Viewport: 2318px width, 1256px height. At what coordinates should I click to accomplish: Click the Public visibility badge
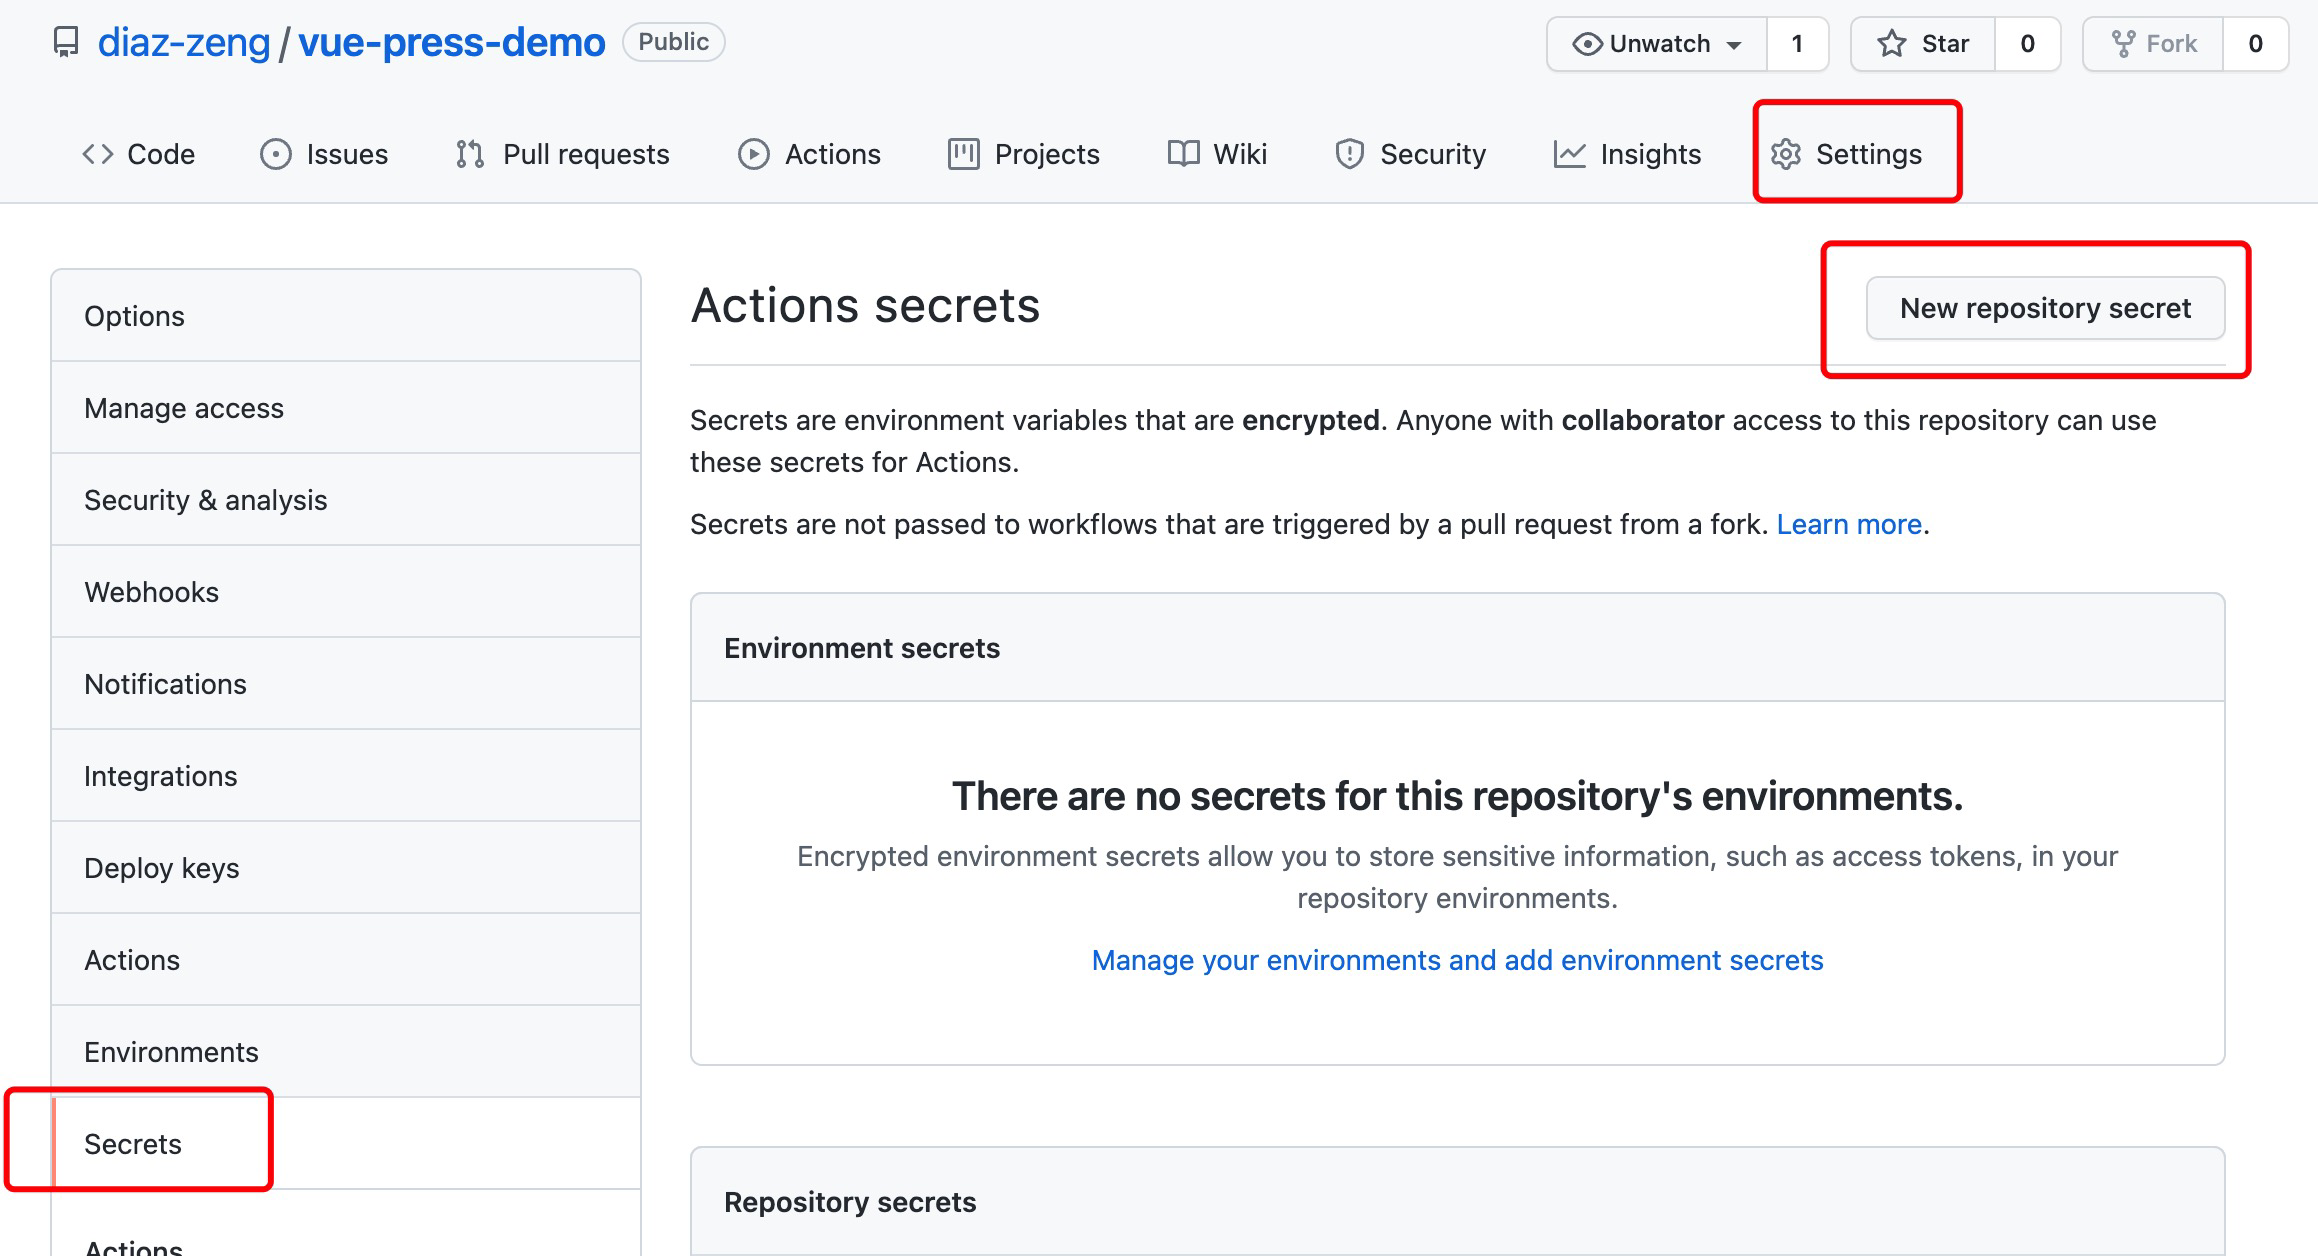coord(674,42)
